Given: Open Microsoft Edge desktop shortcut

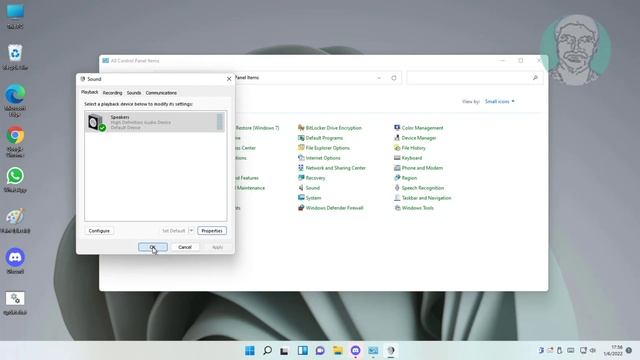Looking at the screenshot, I should [15, 100].
